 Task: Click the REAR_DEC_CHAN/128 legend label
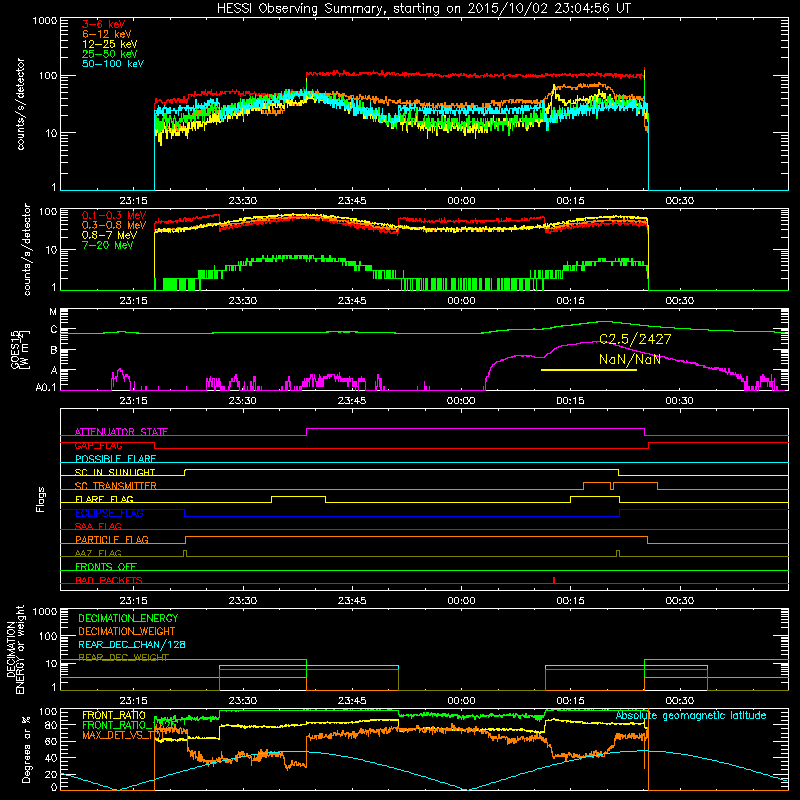132,645
